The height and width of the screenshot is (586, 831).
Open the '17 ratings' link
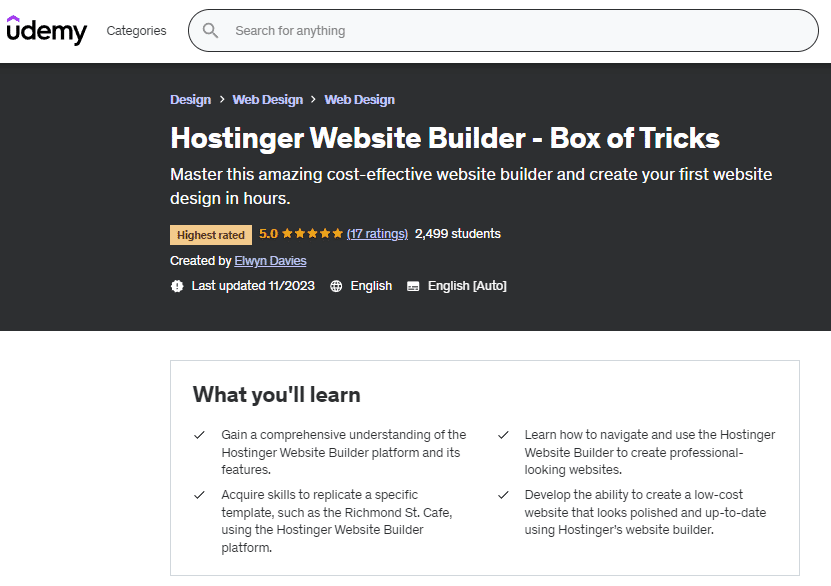(377, 234)
